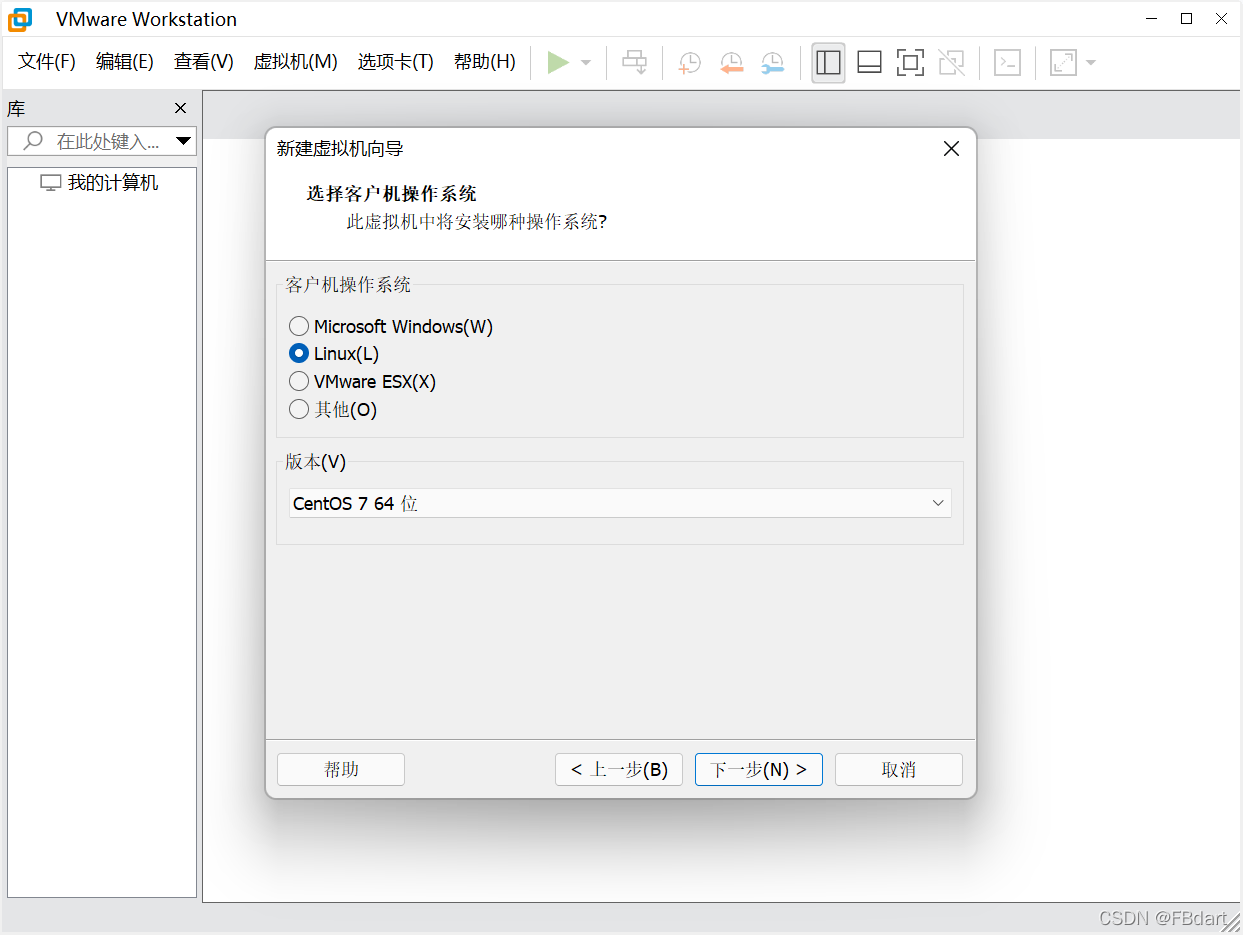
Task: Open the stretch display dropdown arrow
Action: tap(1091, 63)
